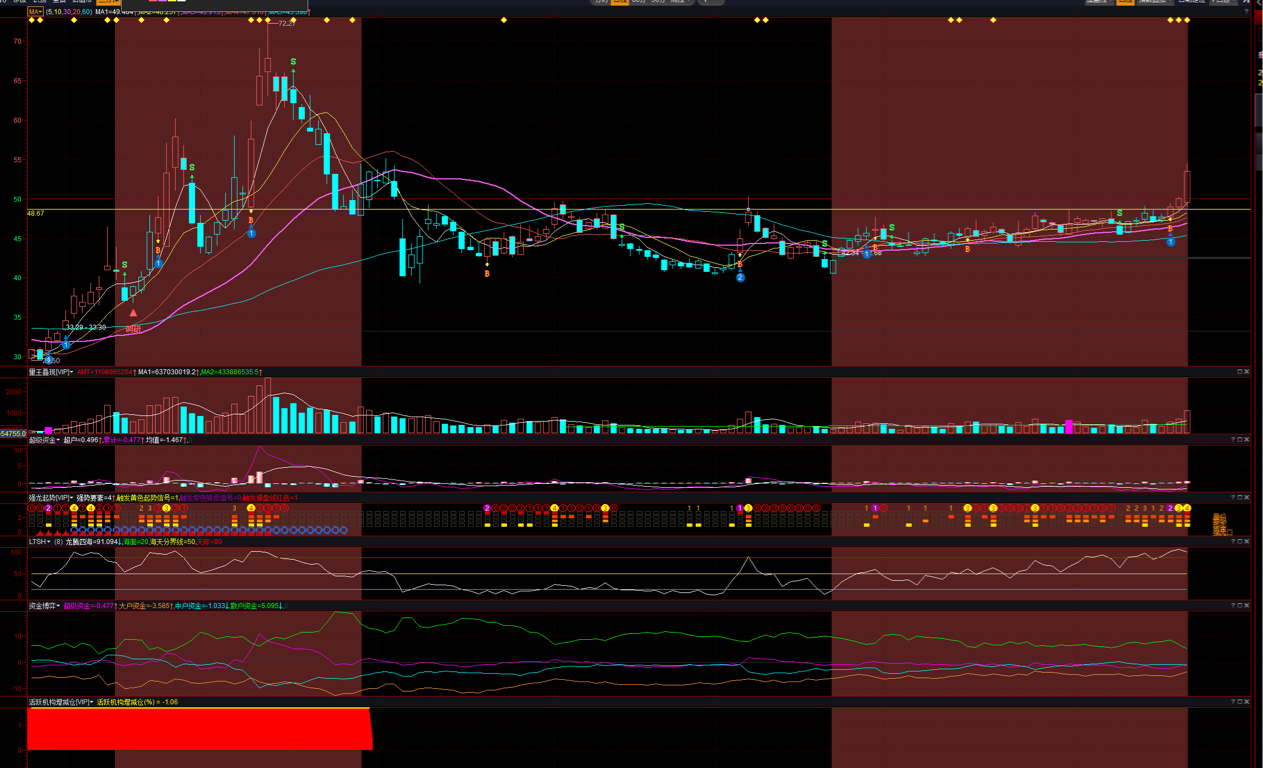Click the 散户资金=5.095 value

pos(254,605)
